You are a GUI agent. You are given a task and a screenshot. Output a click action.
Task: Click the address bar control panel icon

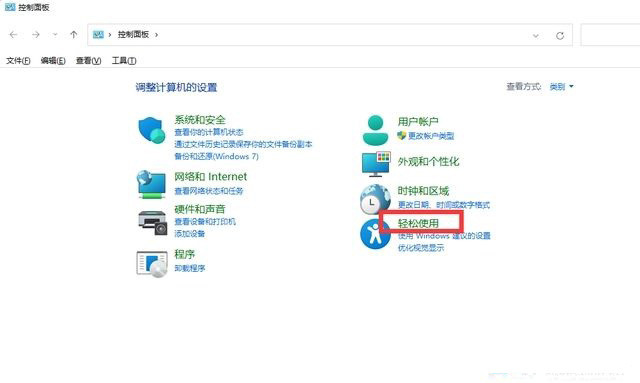click(98, 35)
